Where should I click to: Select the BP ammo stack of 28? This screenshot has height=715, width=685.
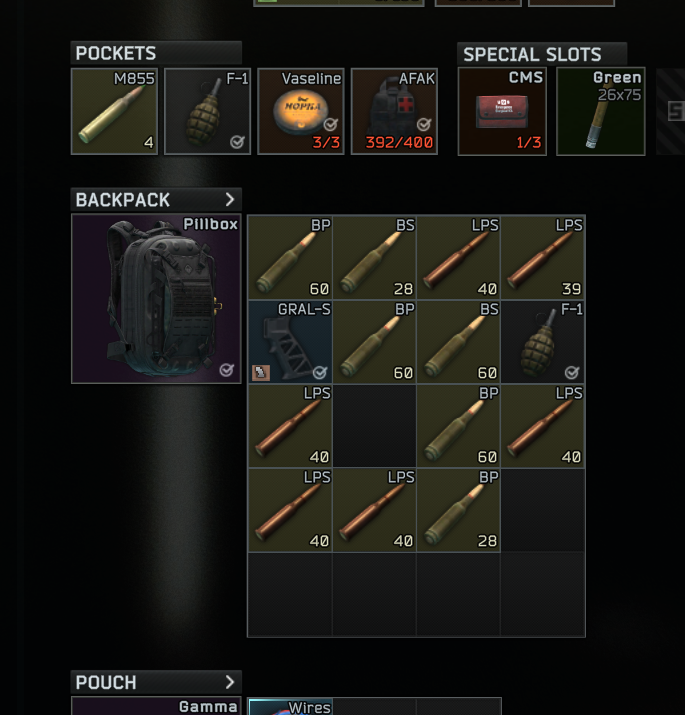(x=458, y=510)
